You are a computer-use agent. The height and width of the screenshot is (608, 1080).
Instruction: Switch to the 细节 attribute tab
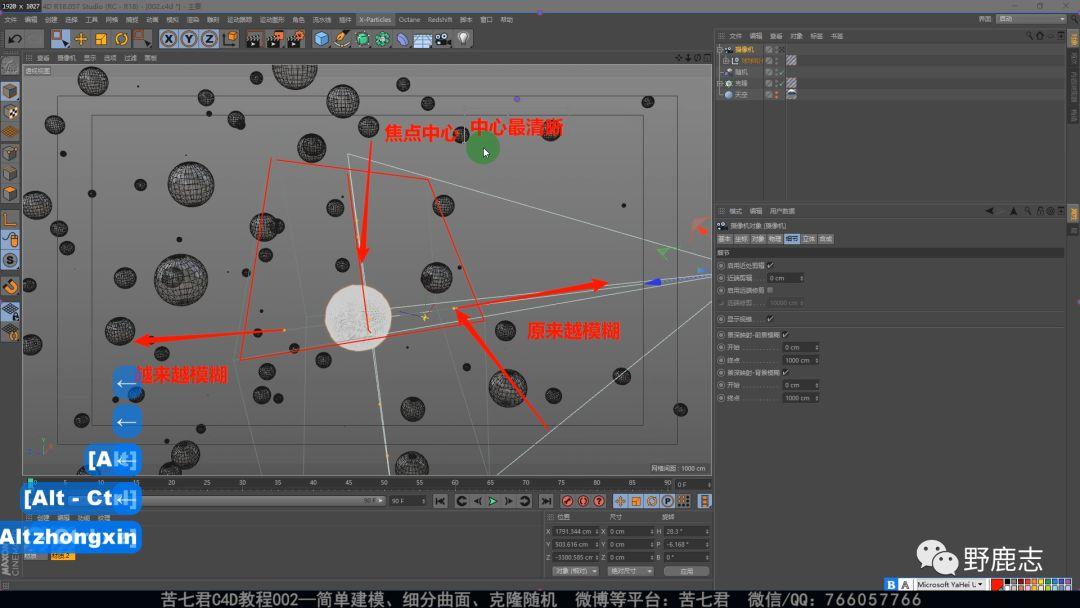(x=792, y=239)
